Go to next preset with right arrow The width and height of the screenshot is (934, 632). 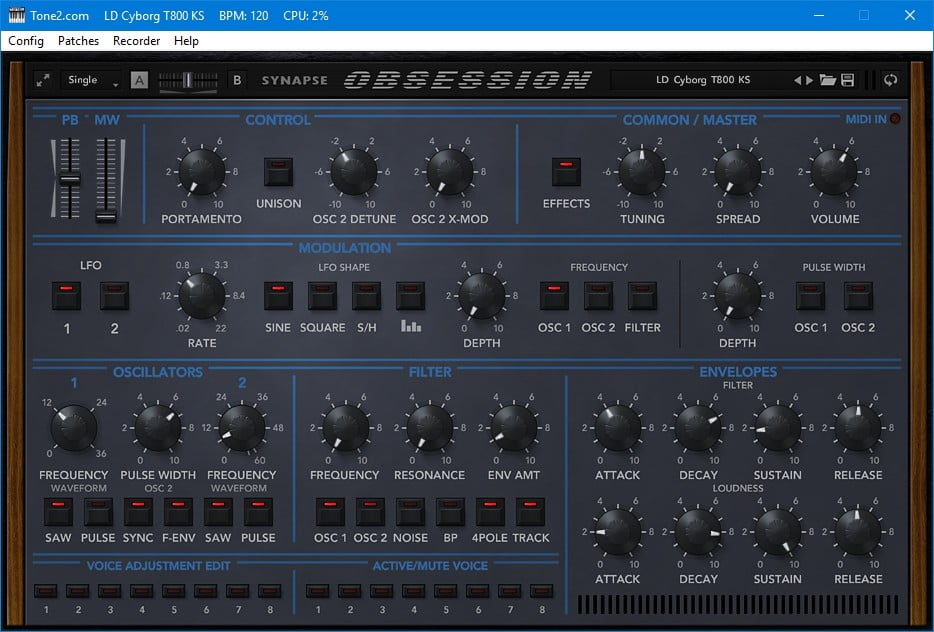(810, 80)
